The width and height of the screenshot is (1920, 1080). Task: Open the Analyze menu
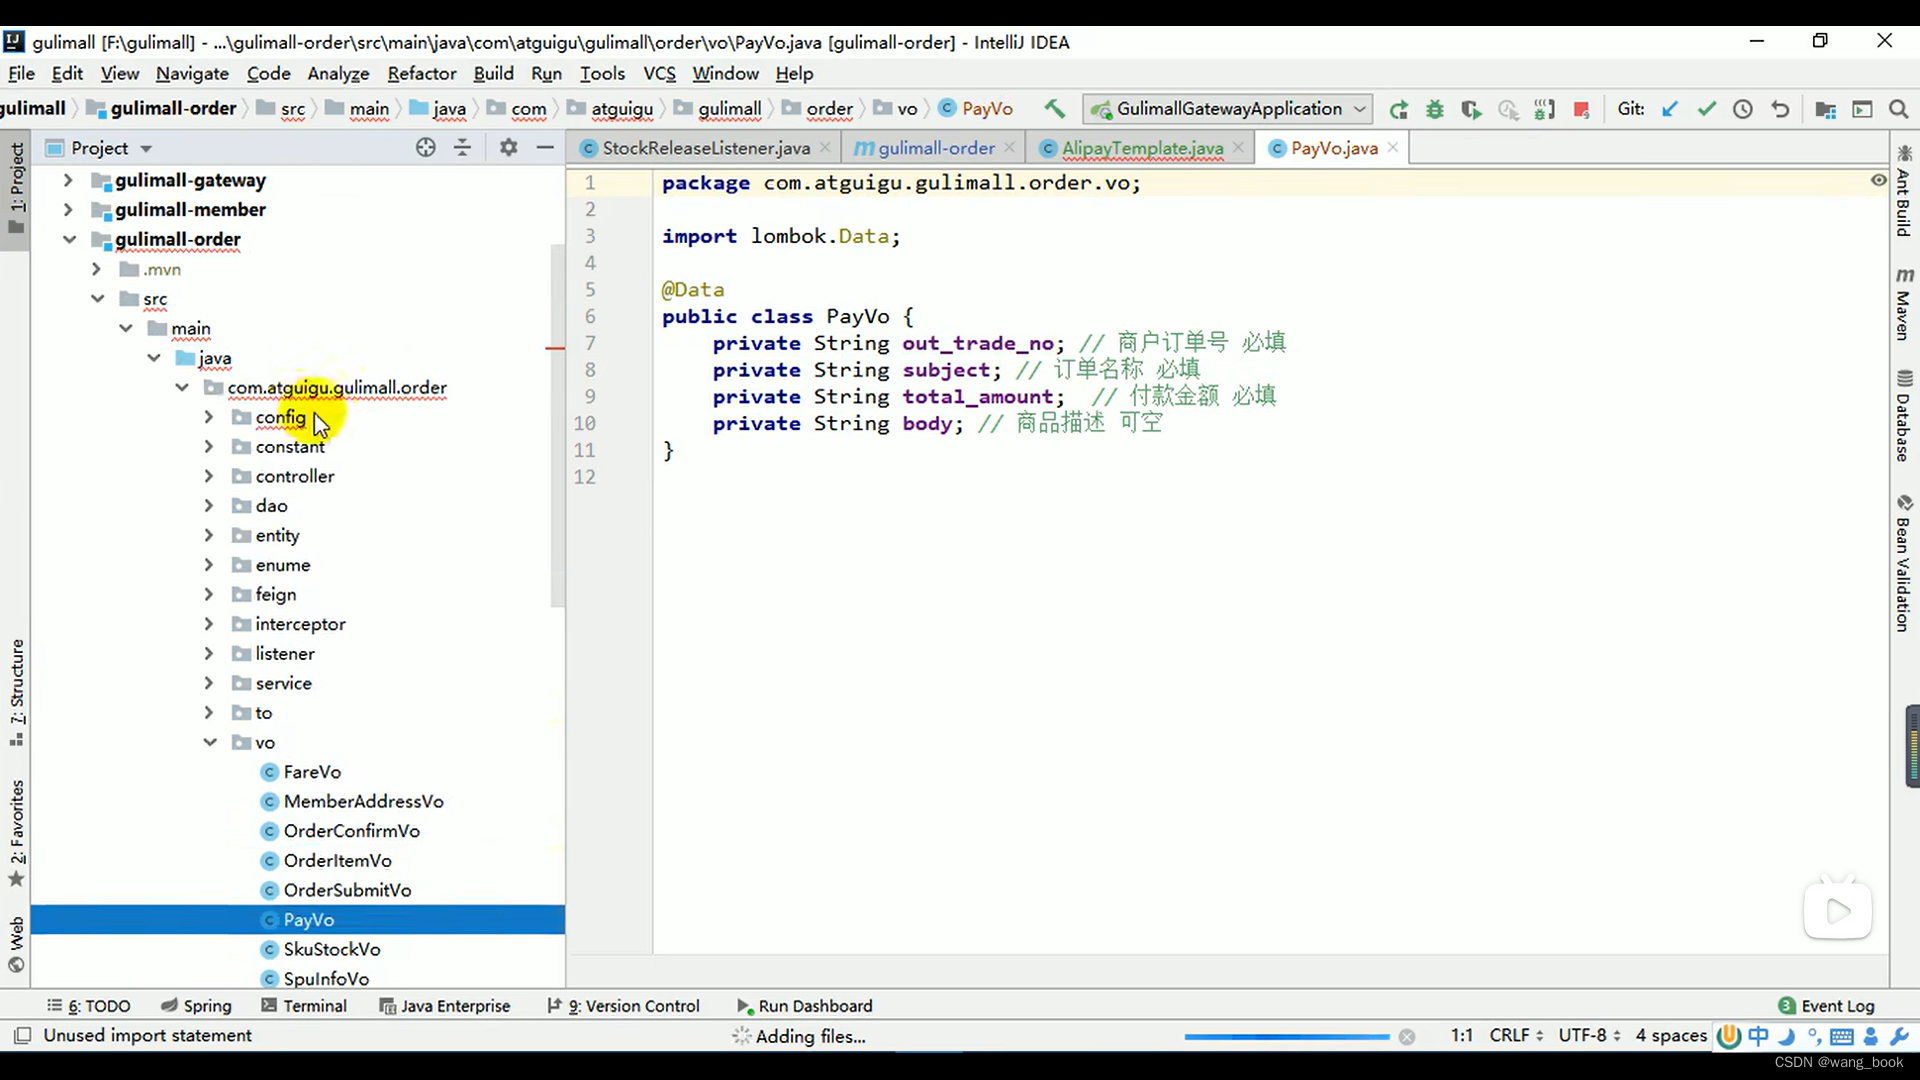338,74
